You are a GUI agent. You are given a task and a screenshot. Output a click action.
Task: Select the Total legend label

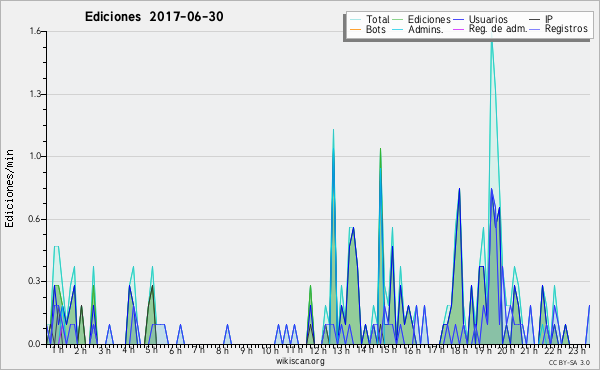tap(377, 19)
